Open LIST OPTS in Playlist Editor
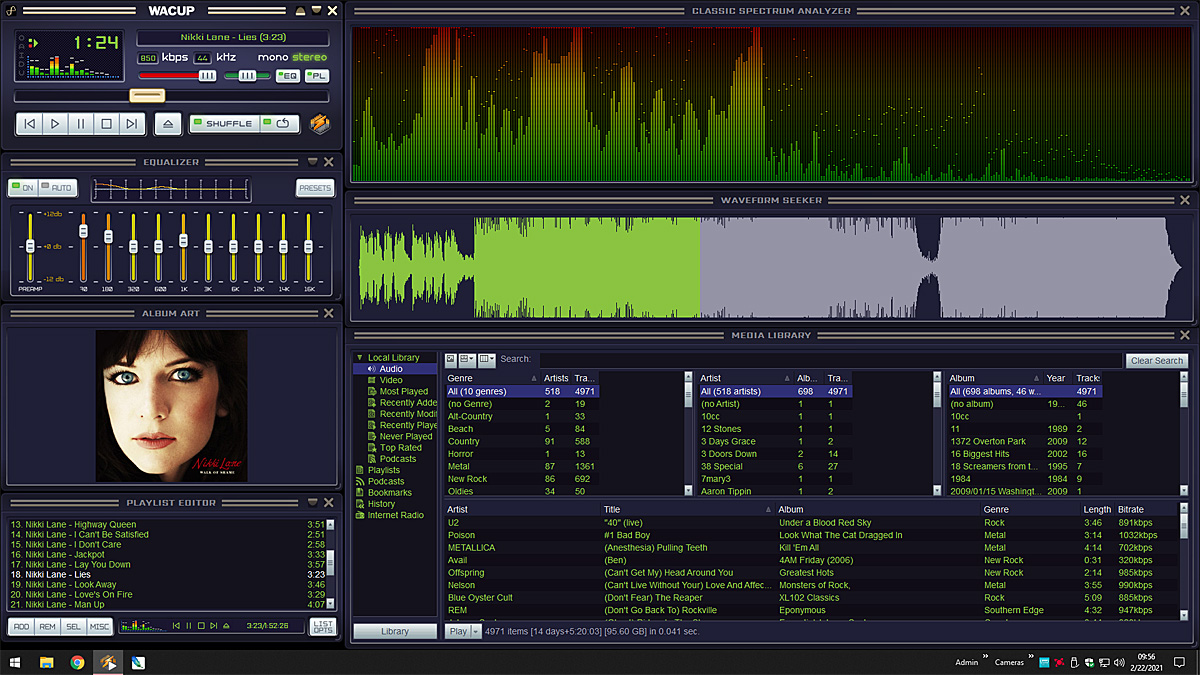The height and width of the screenshot is (675, 1200). 322,626
